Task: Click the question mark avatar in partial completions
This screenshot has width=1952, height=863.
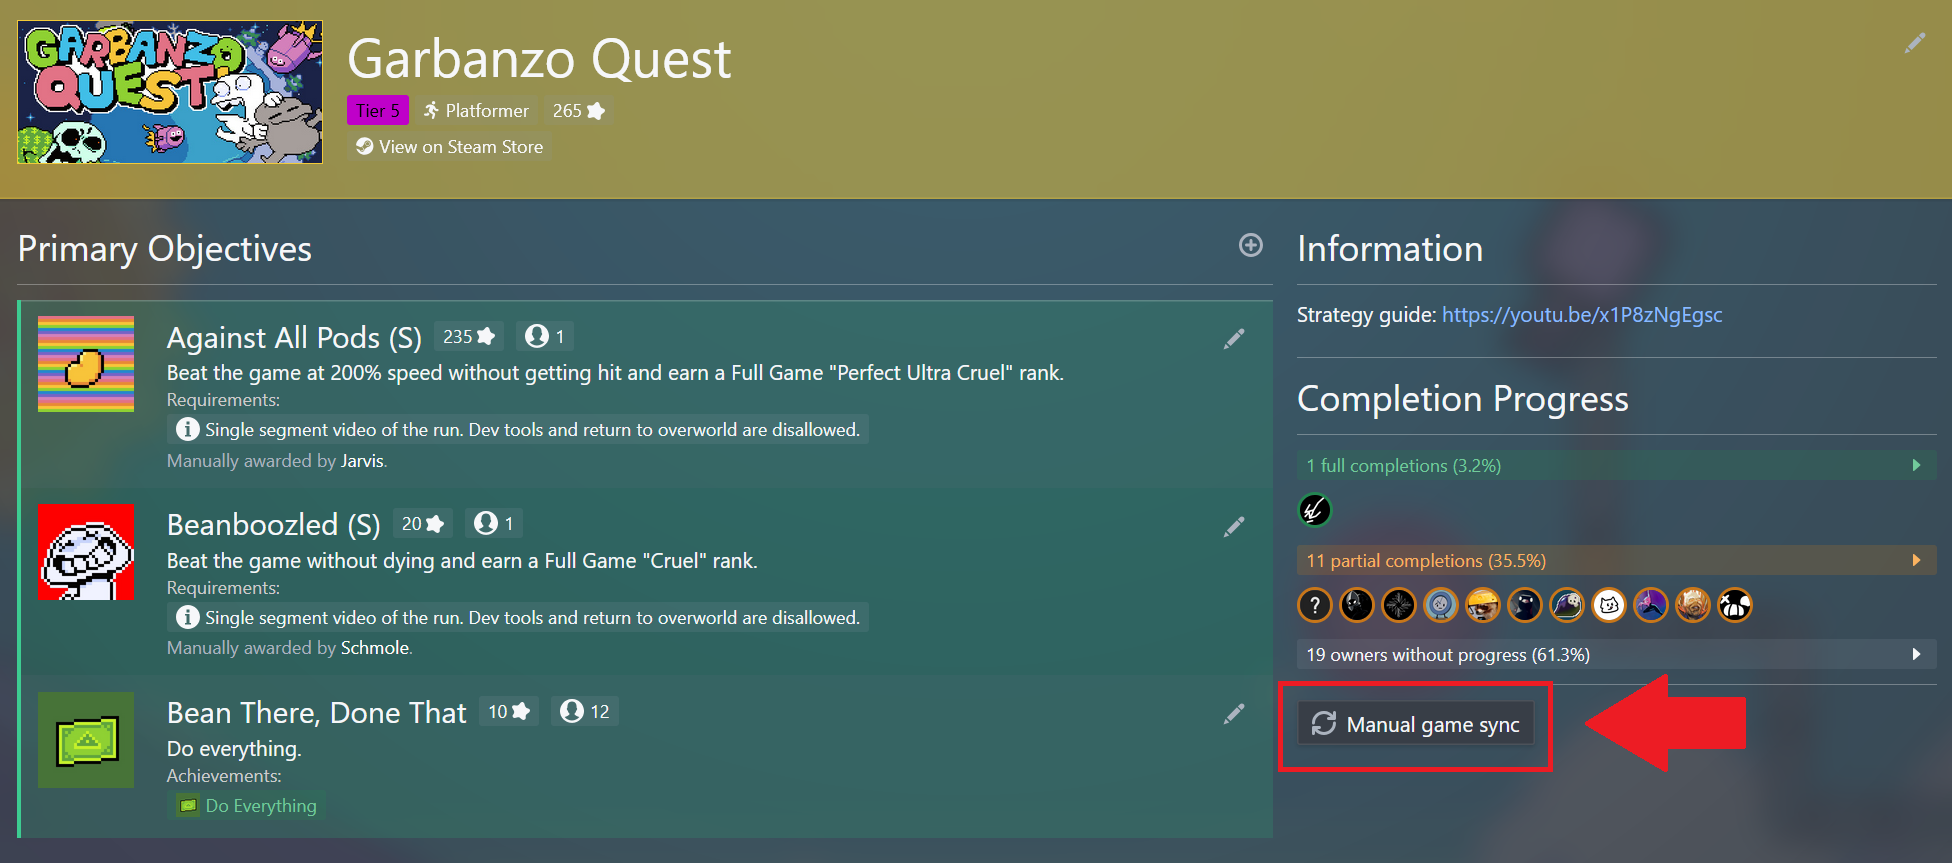Action: (1315, 605)
